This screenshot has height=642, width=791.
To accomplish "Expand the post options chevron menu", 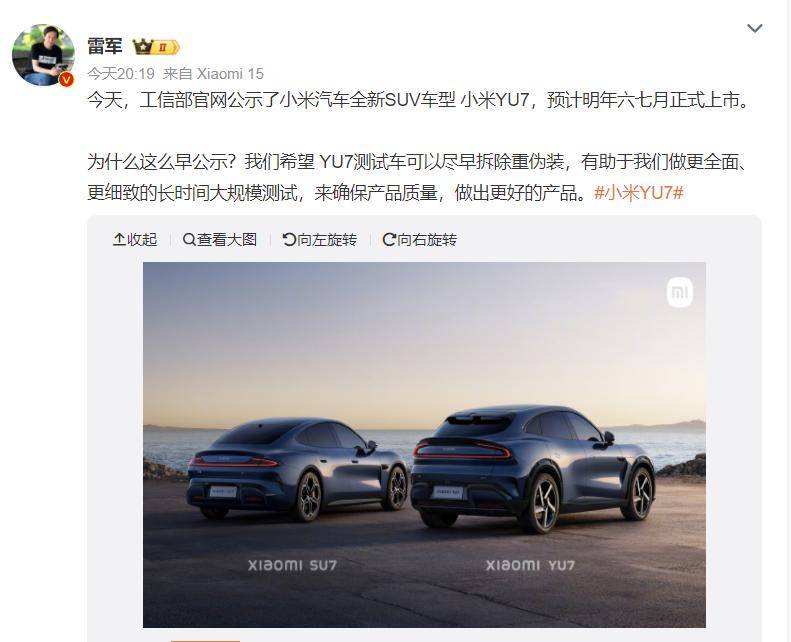I will pyautogui.click(x=755, y=28).
